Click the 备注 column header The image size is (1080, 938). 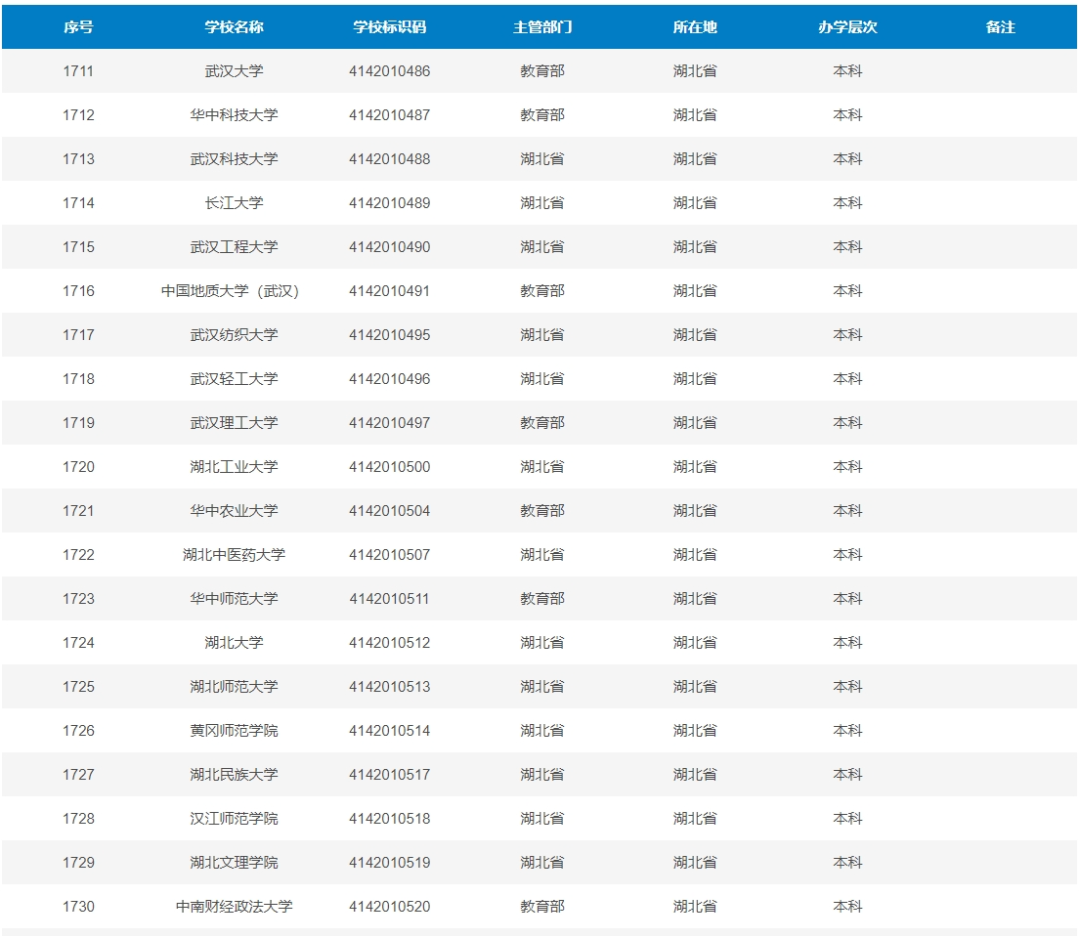coord(1000,27)
